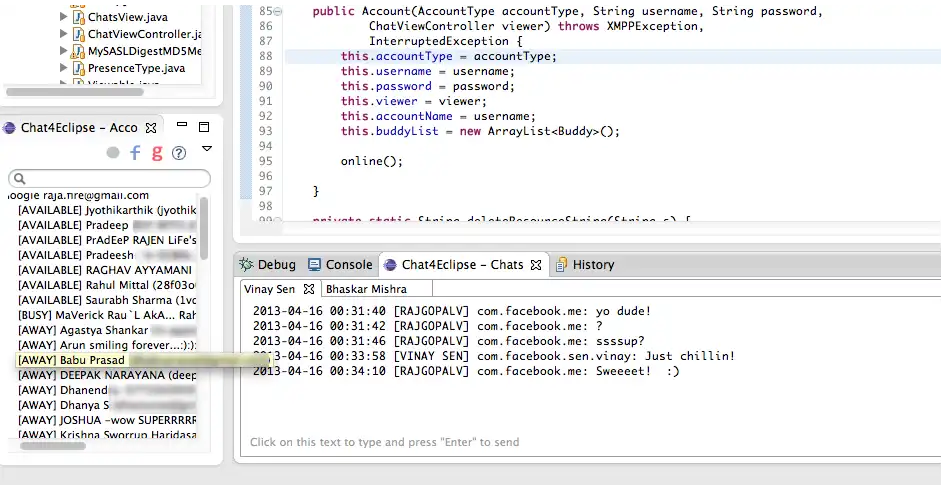
Task: Select AWAY Dhanend buddy entry
Action: coord(107,390)
